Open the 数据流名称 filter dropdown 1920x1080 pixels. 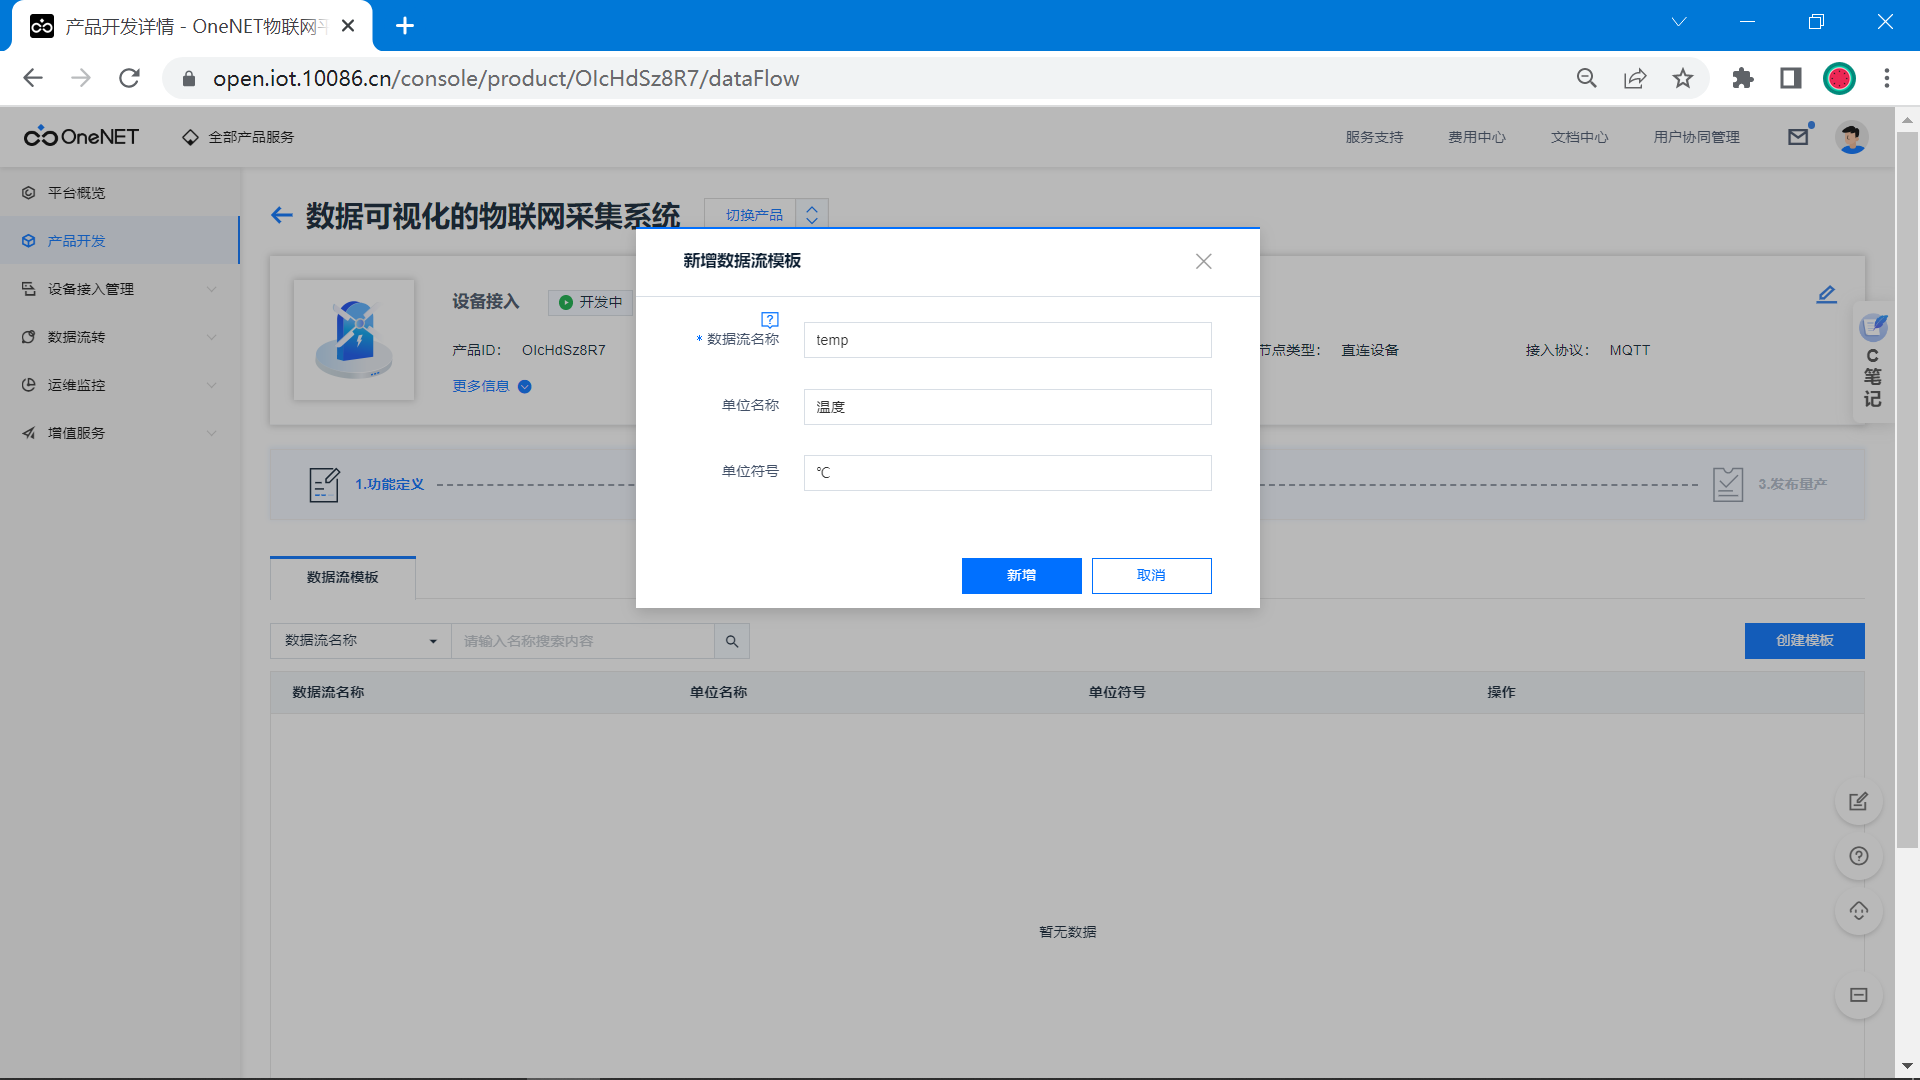click(360, 641)
